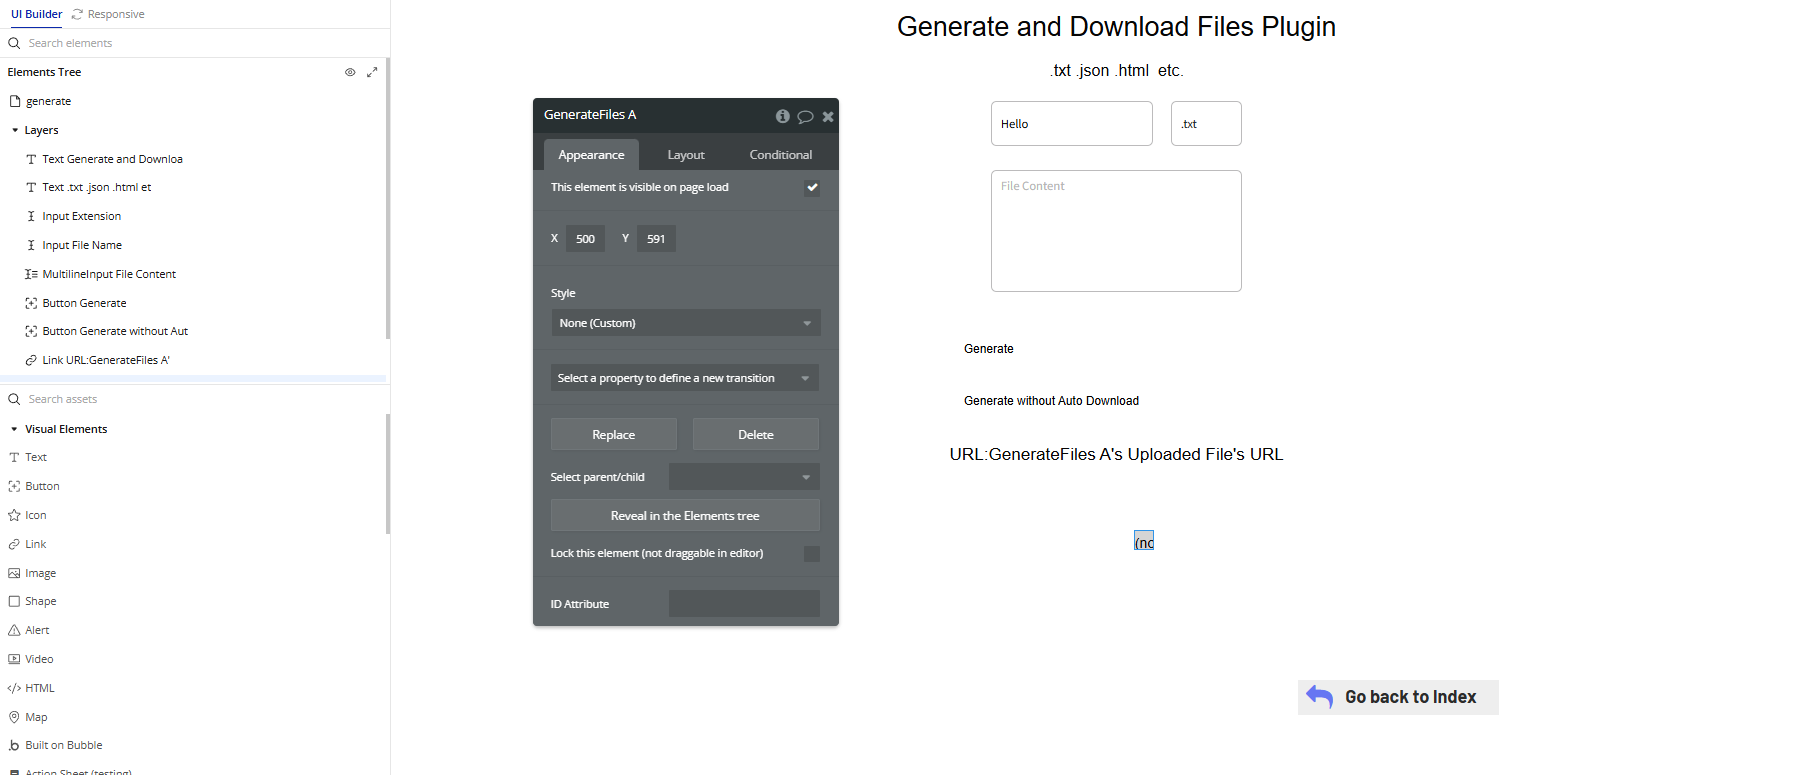The image size is (1811, 775).
Task: Click the ID Attribute input field
Action: click(x=744, y=604)
